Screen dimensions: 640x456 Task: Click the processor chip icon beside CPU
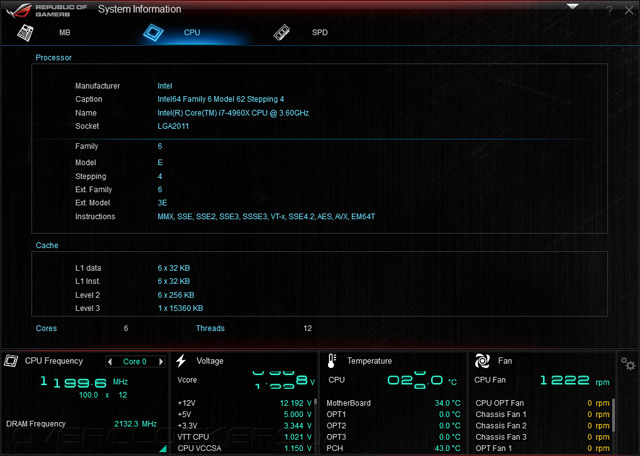click(153, 32)
